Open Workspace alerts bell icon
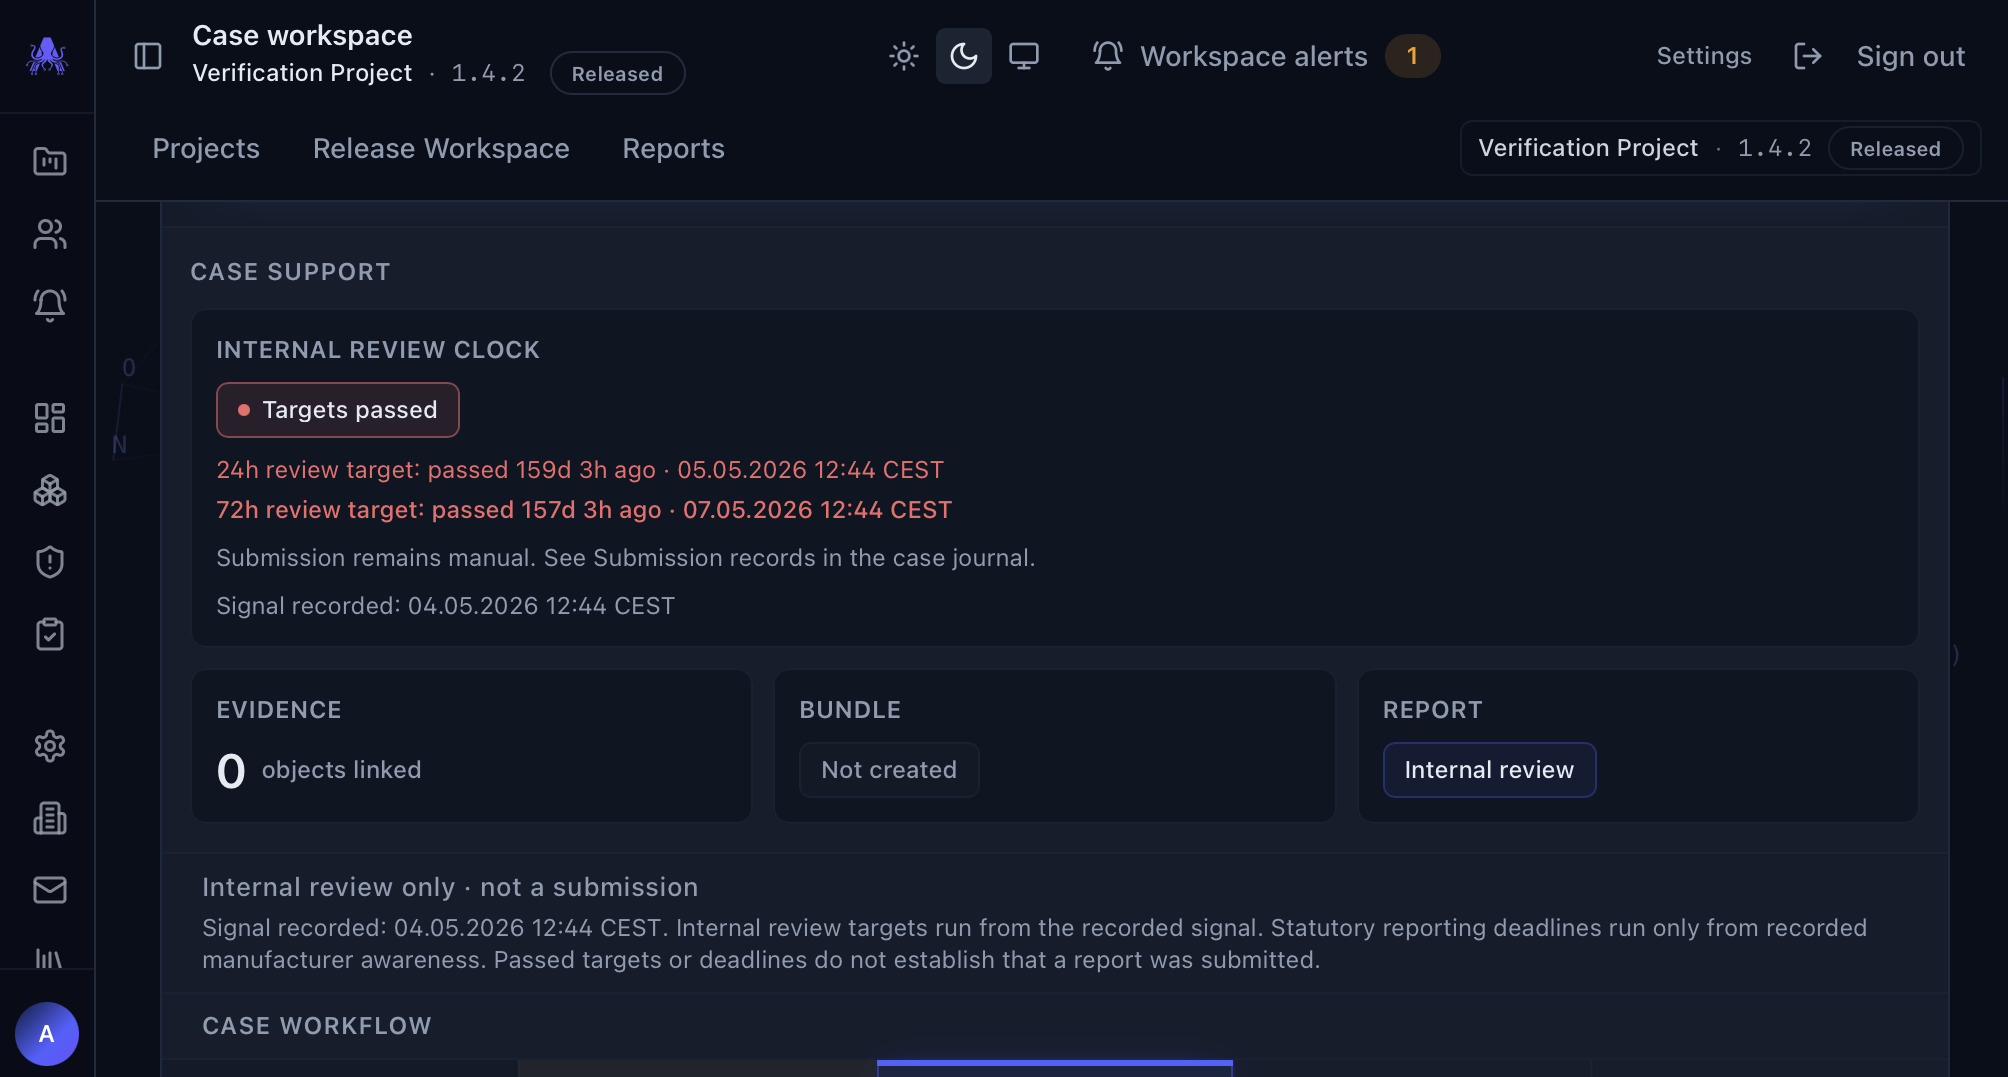Viewport: 2008px width, 1077px height. (1107, 56)
